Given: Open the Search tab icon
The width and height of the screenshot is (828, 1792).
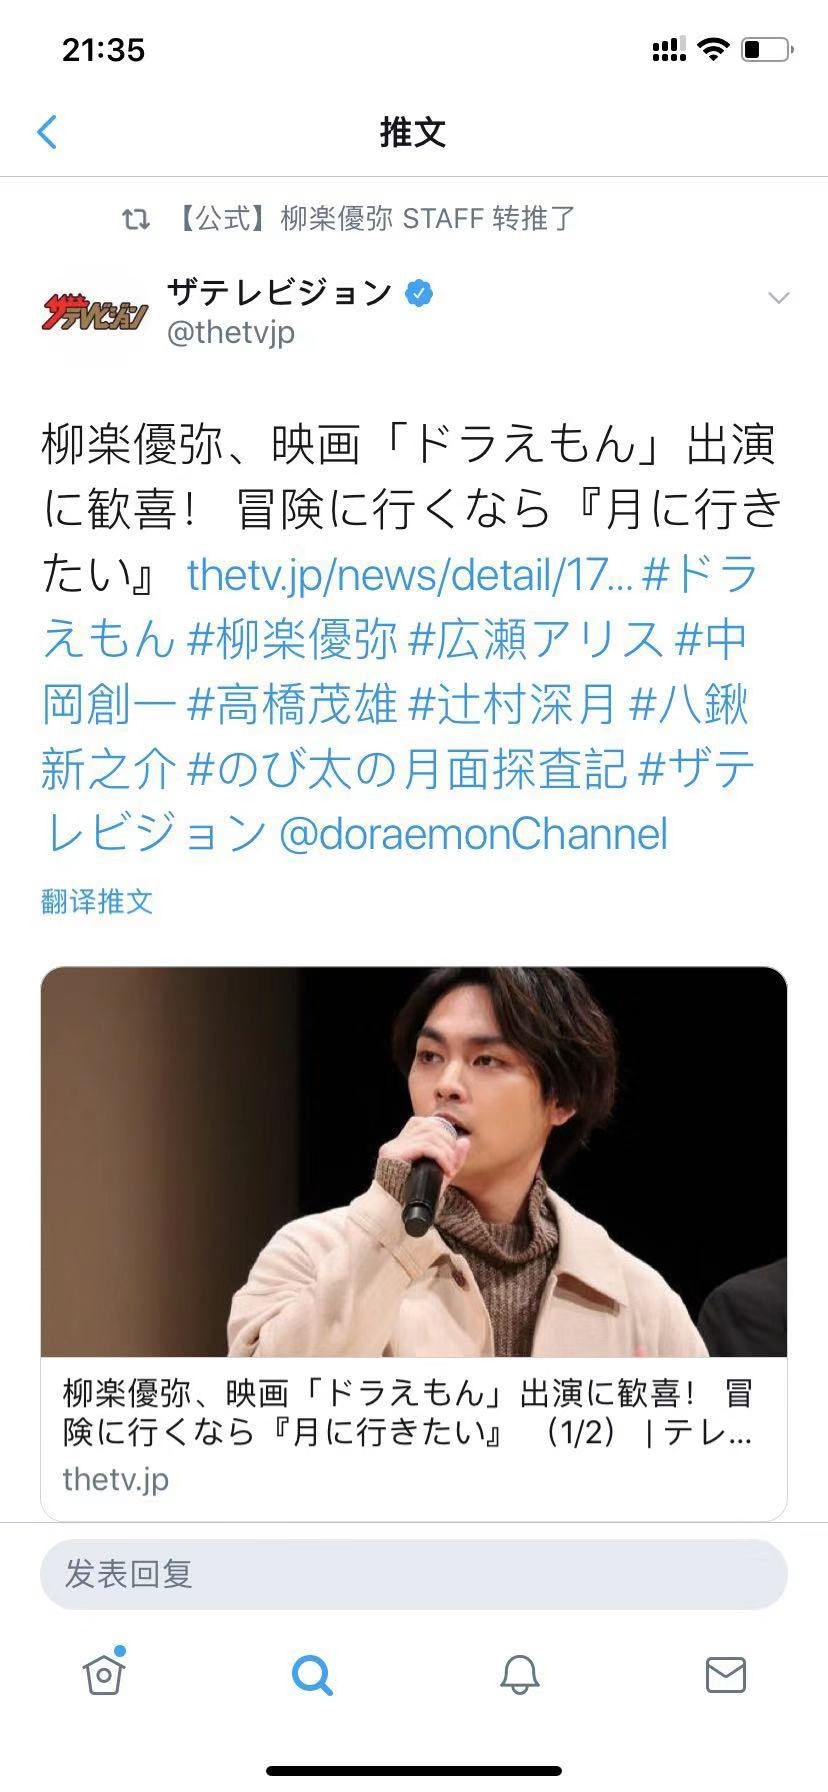Looking at the screenshot, I should 312,1674.
